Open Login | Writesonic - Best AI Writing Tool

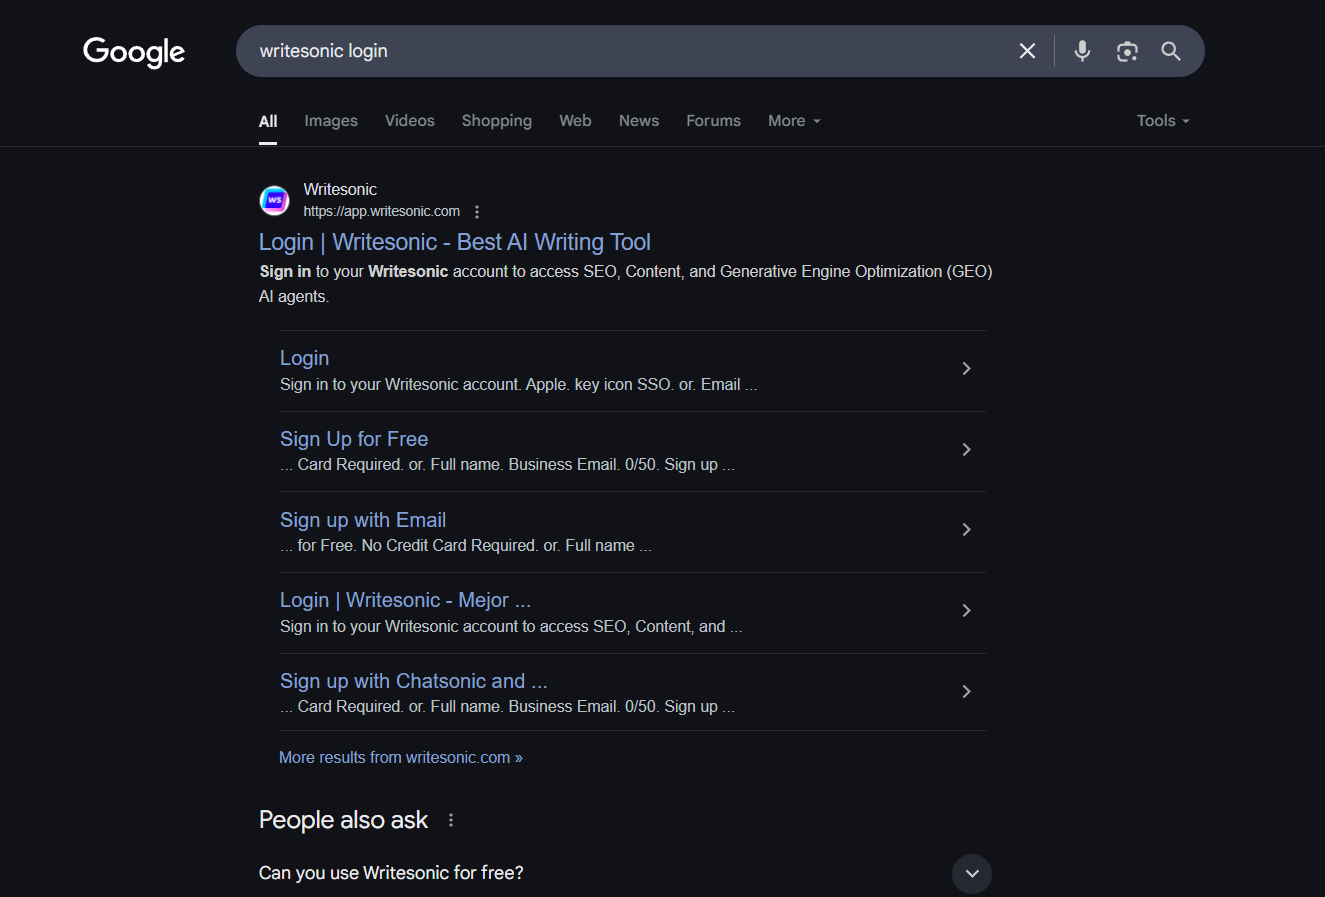[x=455, y=242]
